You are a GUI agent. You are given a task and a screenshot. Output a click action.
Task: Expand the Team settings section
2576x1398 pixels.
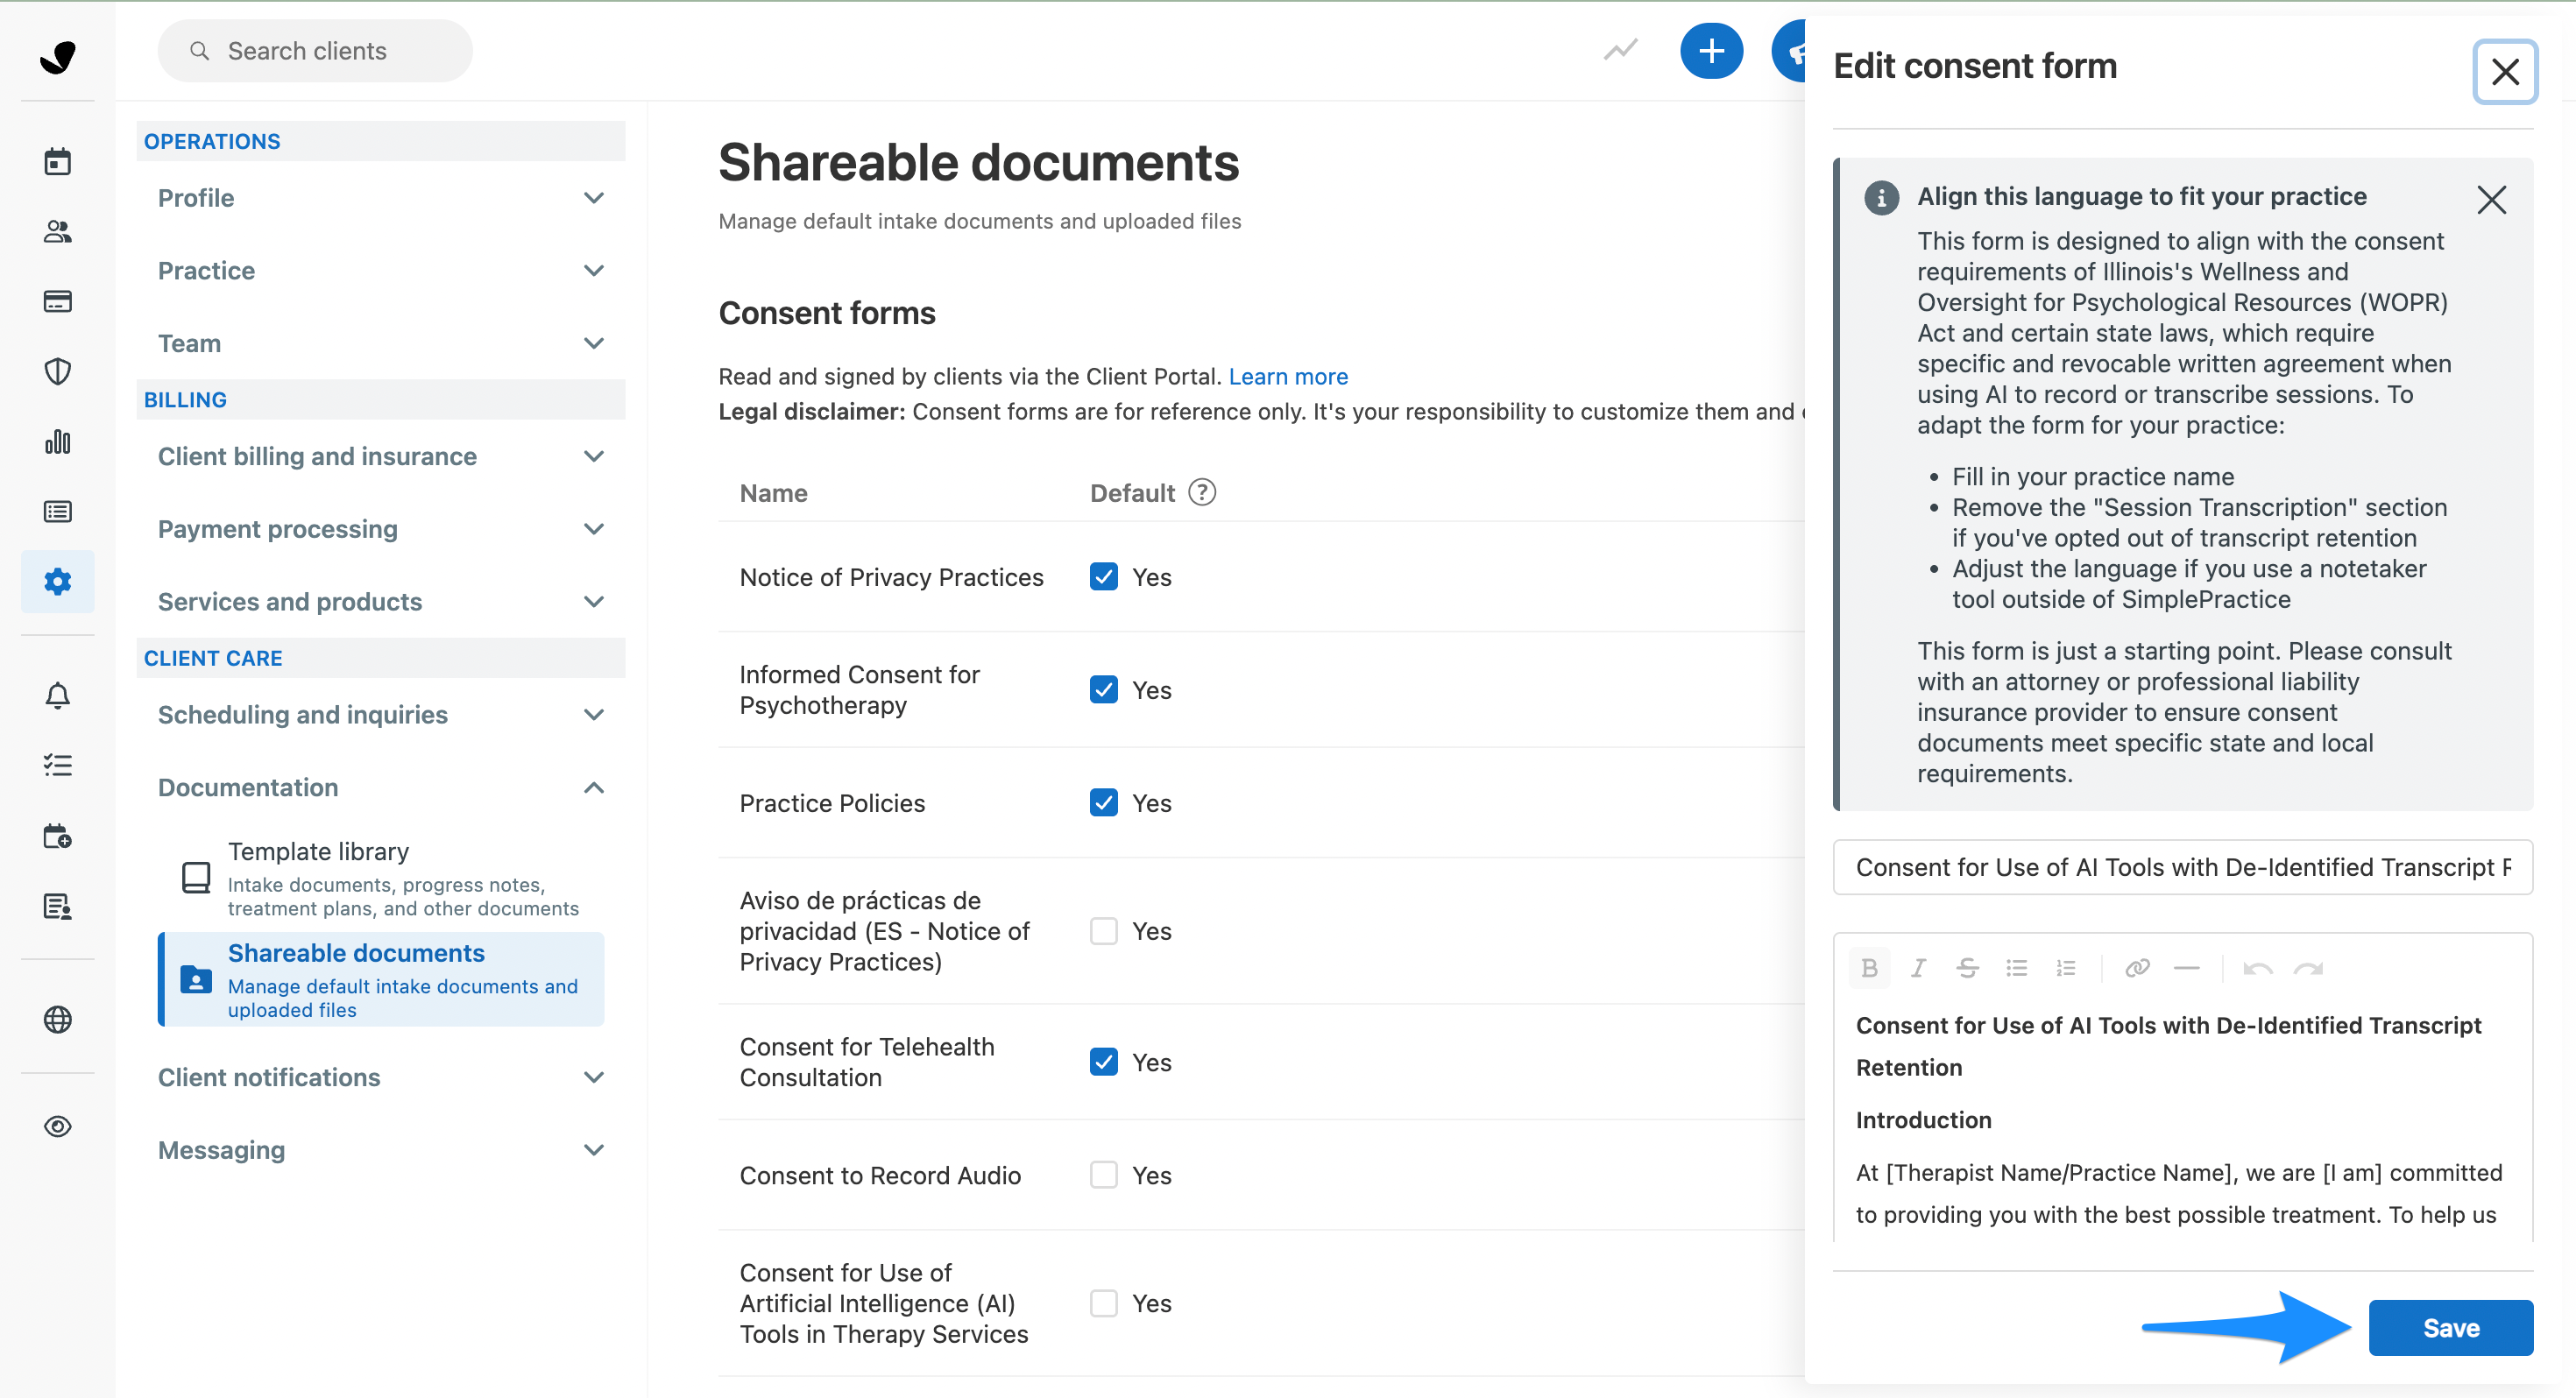coord(381,343)
